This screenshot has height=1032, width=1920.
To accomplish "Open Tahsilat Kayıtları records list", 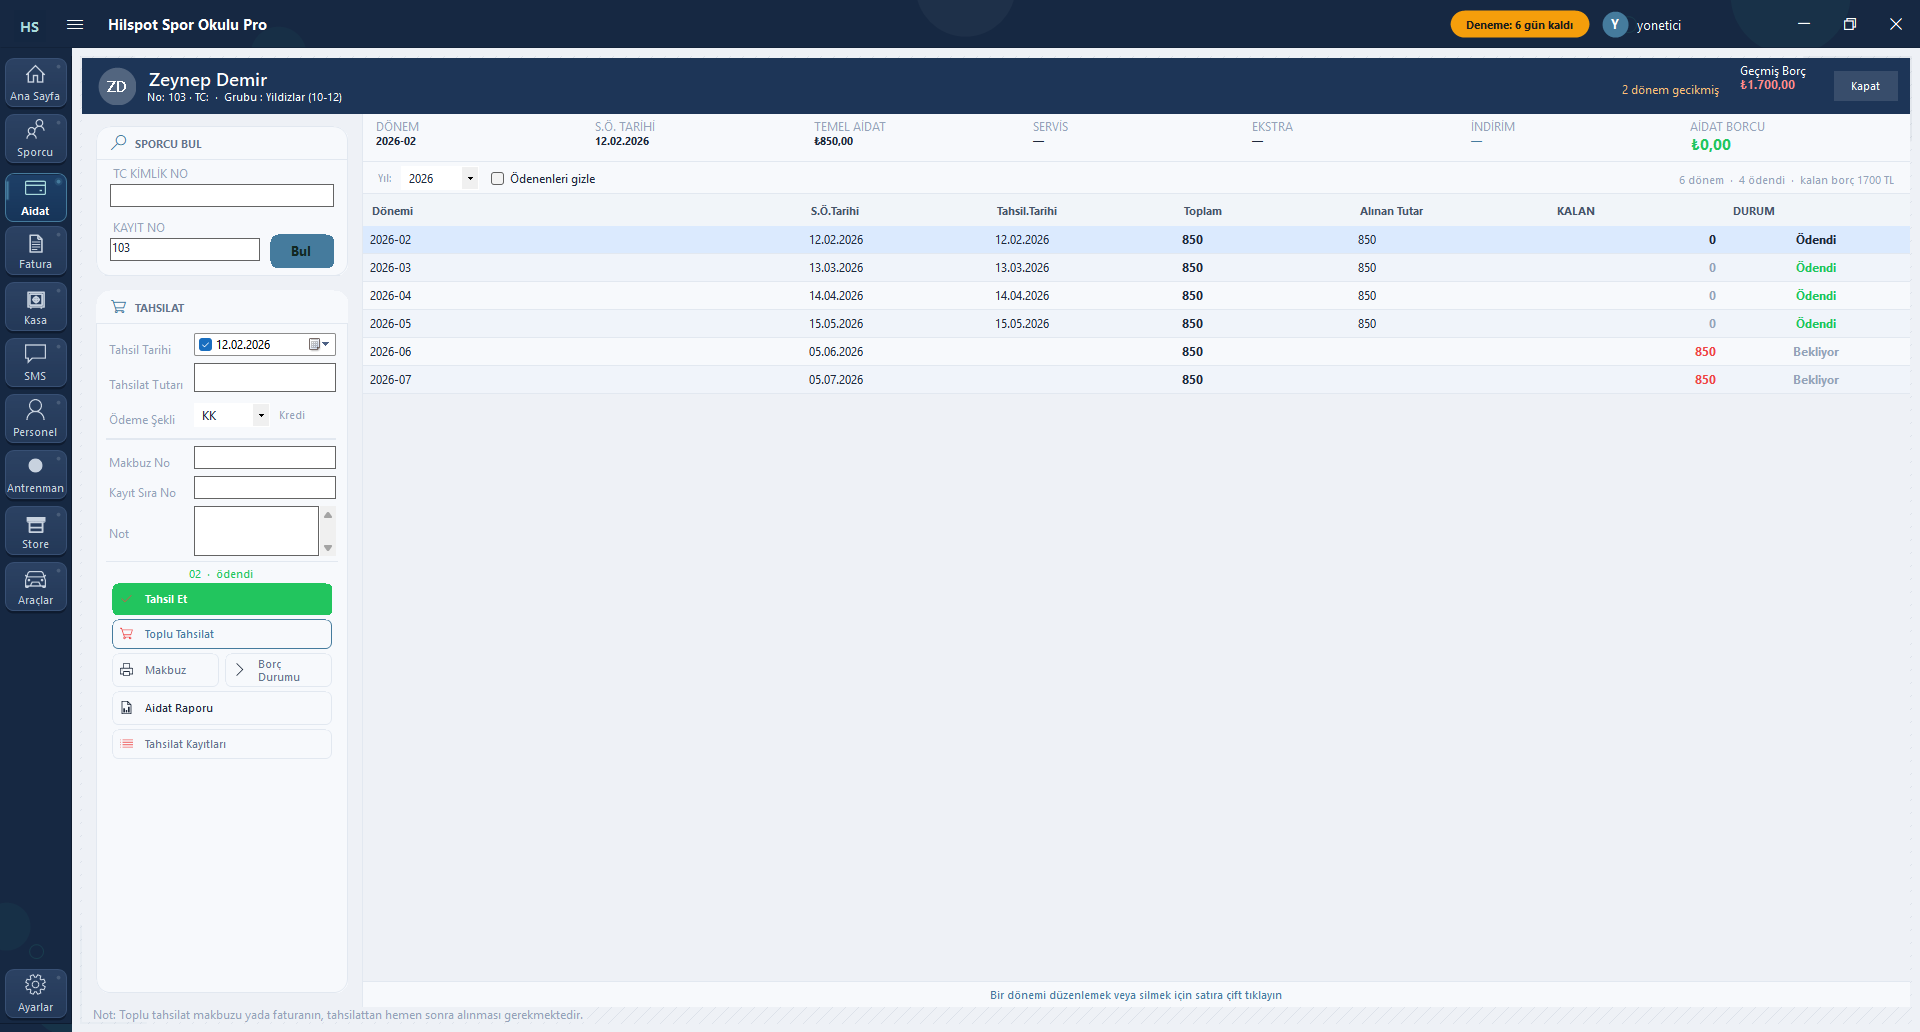I will click(222, 744).
